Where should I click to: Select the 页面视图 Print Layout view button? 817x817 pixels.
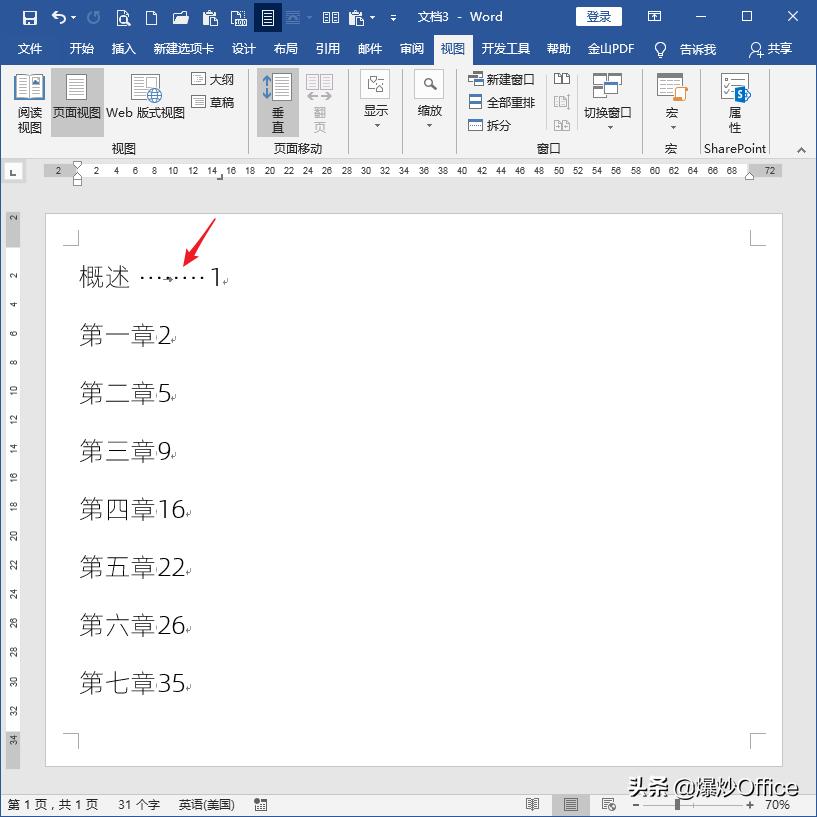tap(76, 100)
